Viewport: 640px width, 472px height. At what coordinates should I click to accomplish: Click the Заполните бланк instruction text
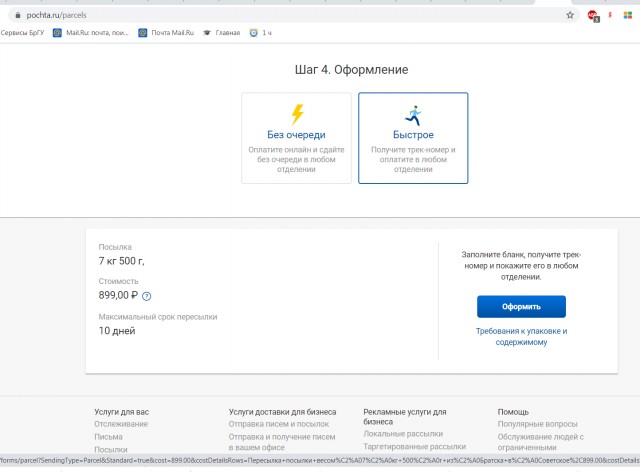[x=521, y=265]
